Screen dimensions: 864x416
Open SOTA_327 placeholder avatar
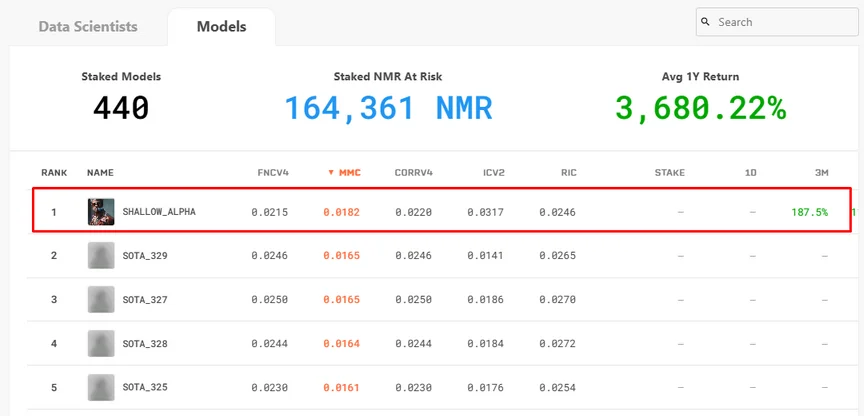(x=101, y=300)
